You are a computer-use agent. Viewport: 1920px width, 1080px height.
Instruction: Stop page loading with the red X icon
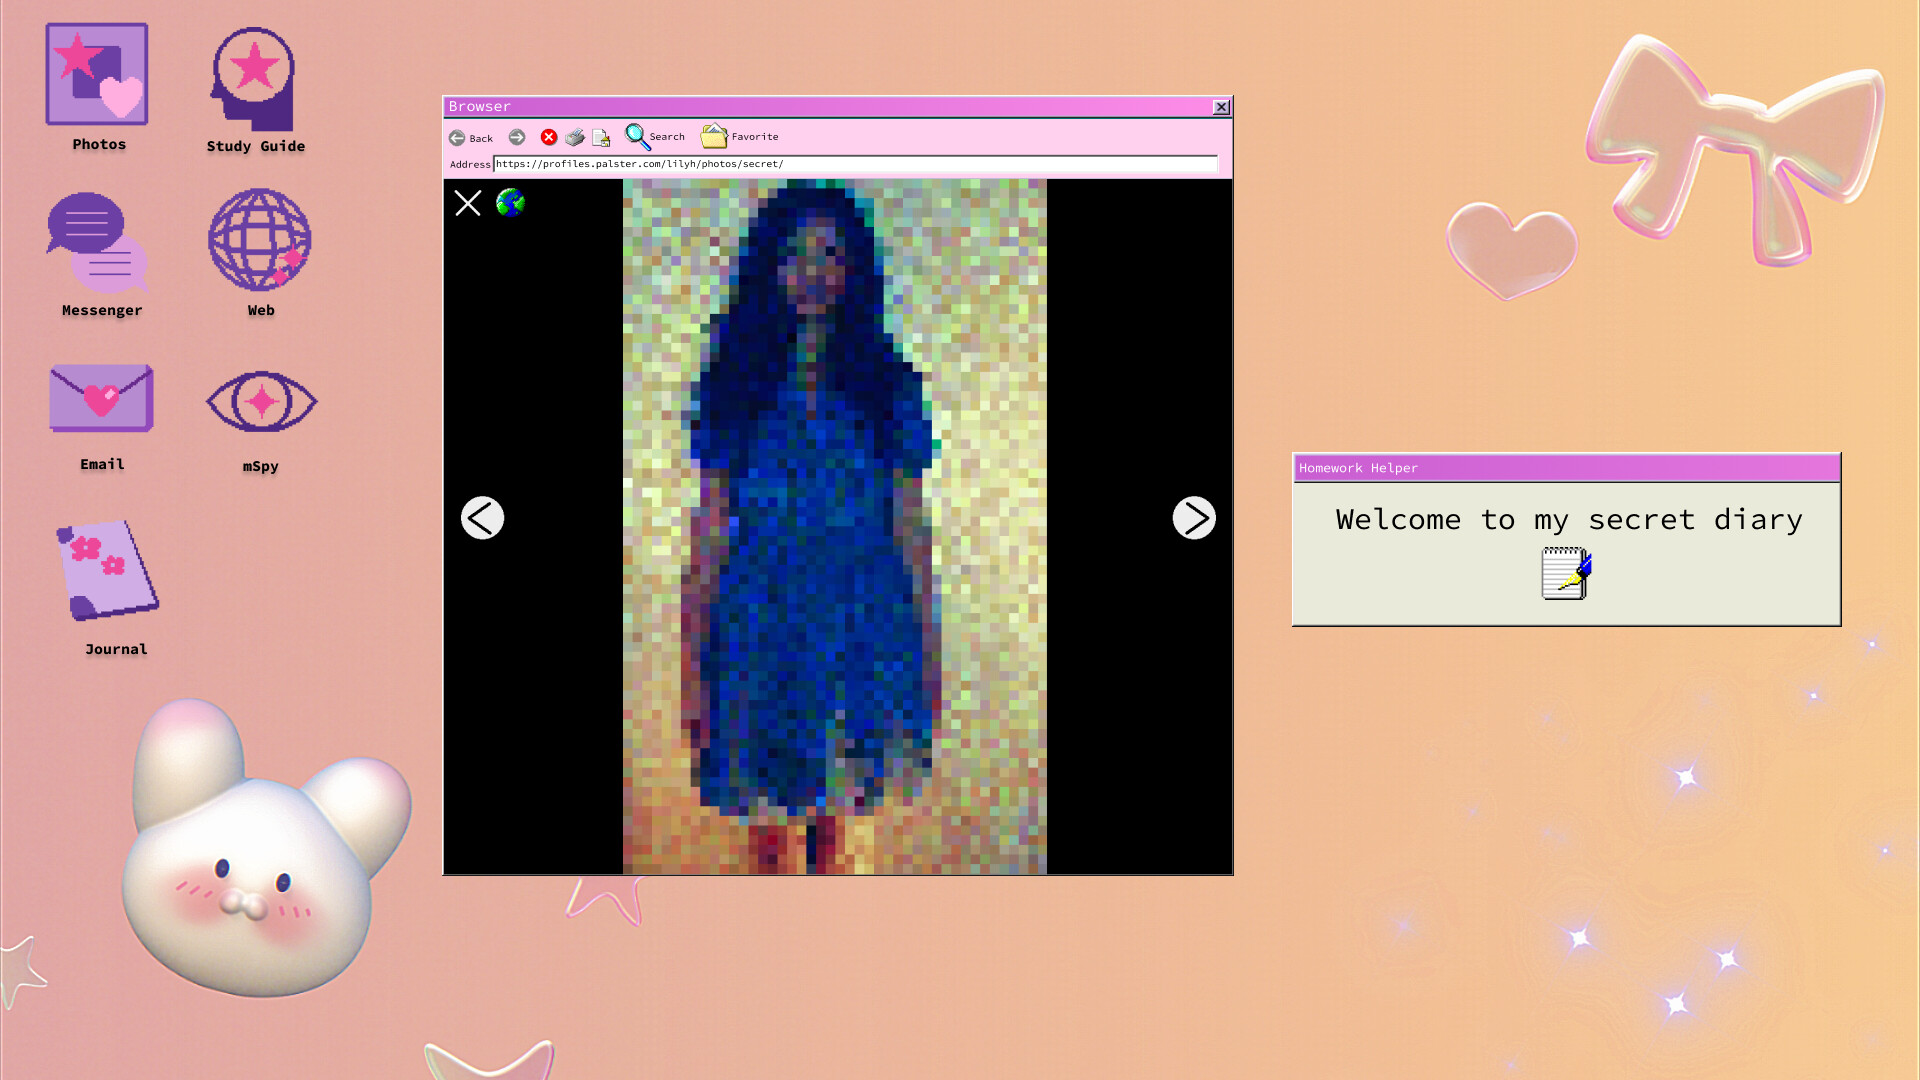pos(548,137)
